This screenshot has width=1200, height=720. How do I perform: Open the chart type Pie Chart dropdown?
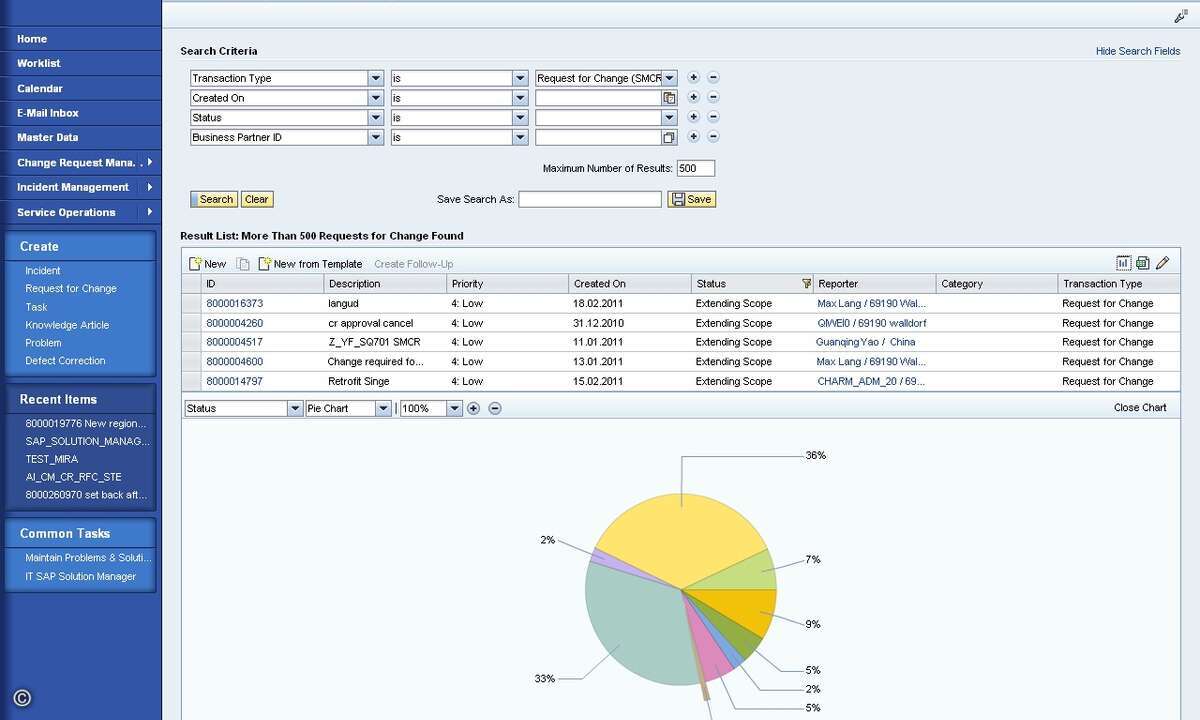click(383, 408)
